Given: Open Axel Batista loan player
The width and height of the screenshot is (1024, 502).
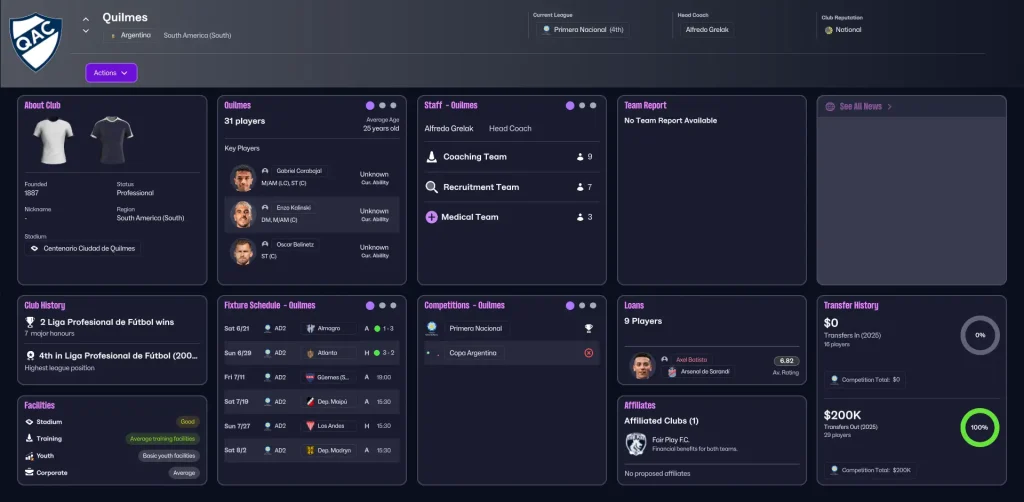Looking at the screenshot, I should (x=692, y=360).
